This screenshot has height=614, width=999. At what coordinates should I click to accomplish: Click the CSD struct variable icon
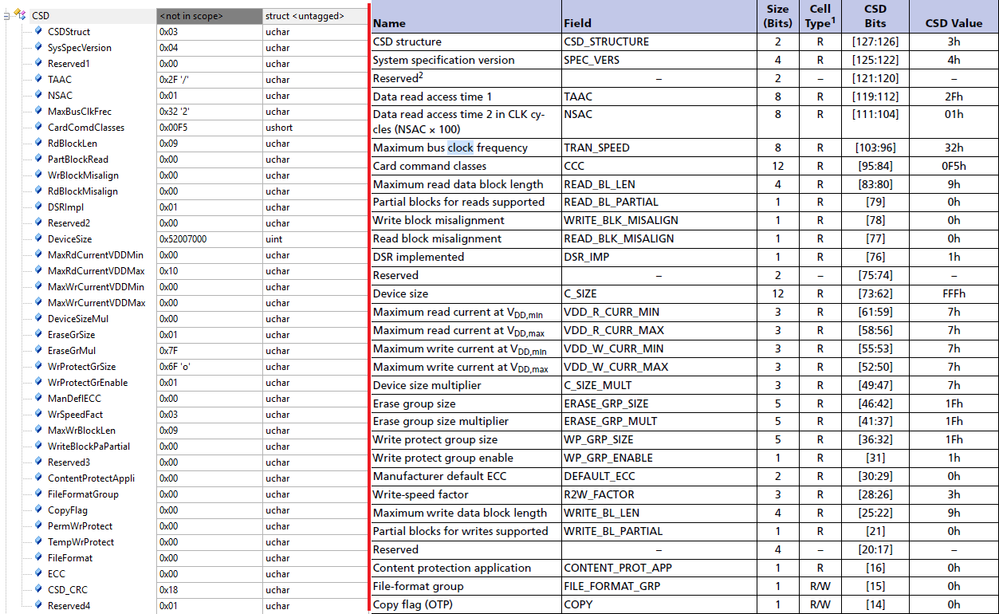pyautogui.click(x=20, y=15)
